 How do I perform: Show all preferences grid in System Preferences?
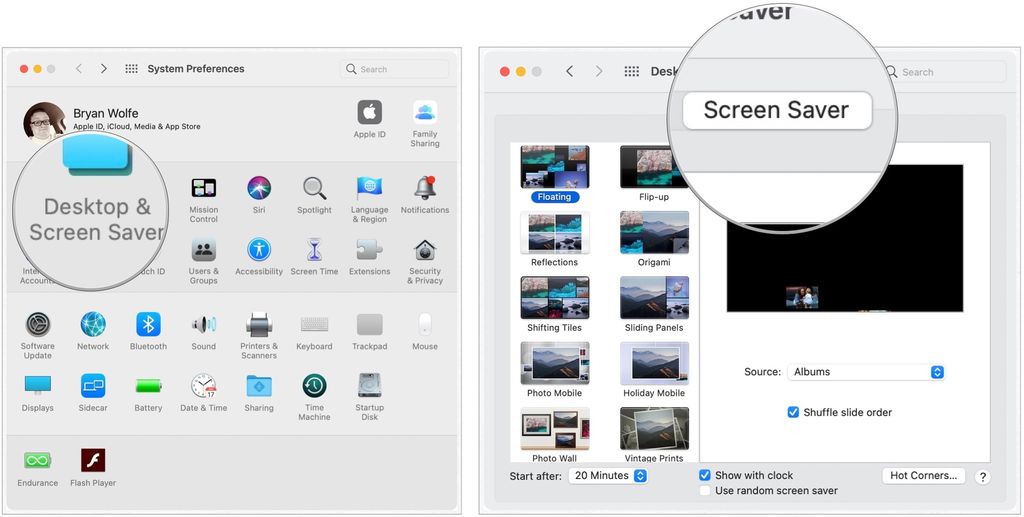click(x=131, y=69)
